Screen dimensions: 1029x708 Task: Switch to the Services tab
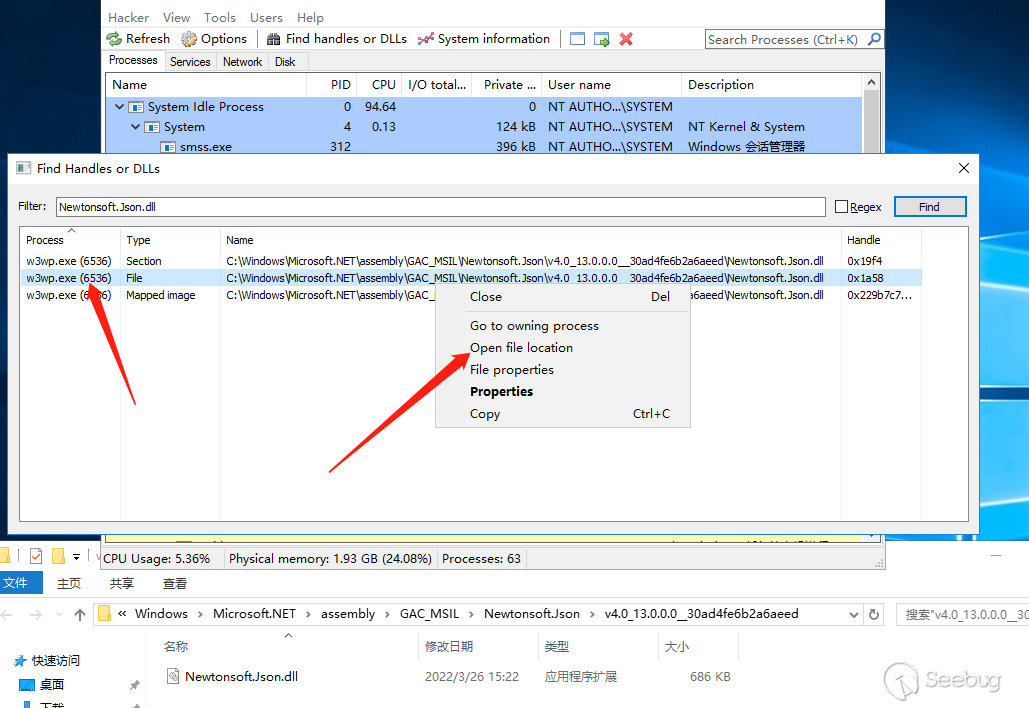click(190, 62)
